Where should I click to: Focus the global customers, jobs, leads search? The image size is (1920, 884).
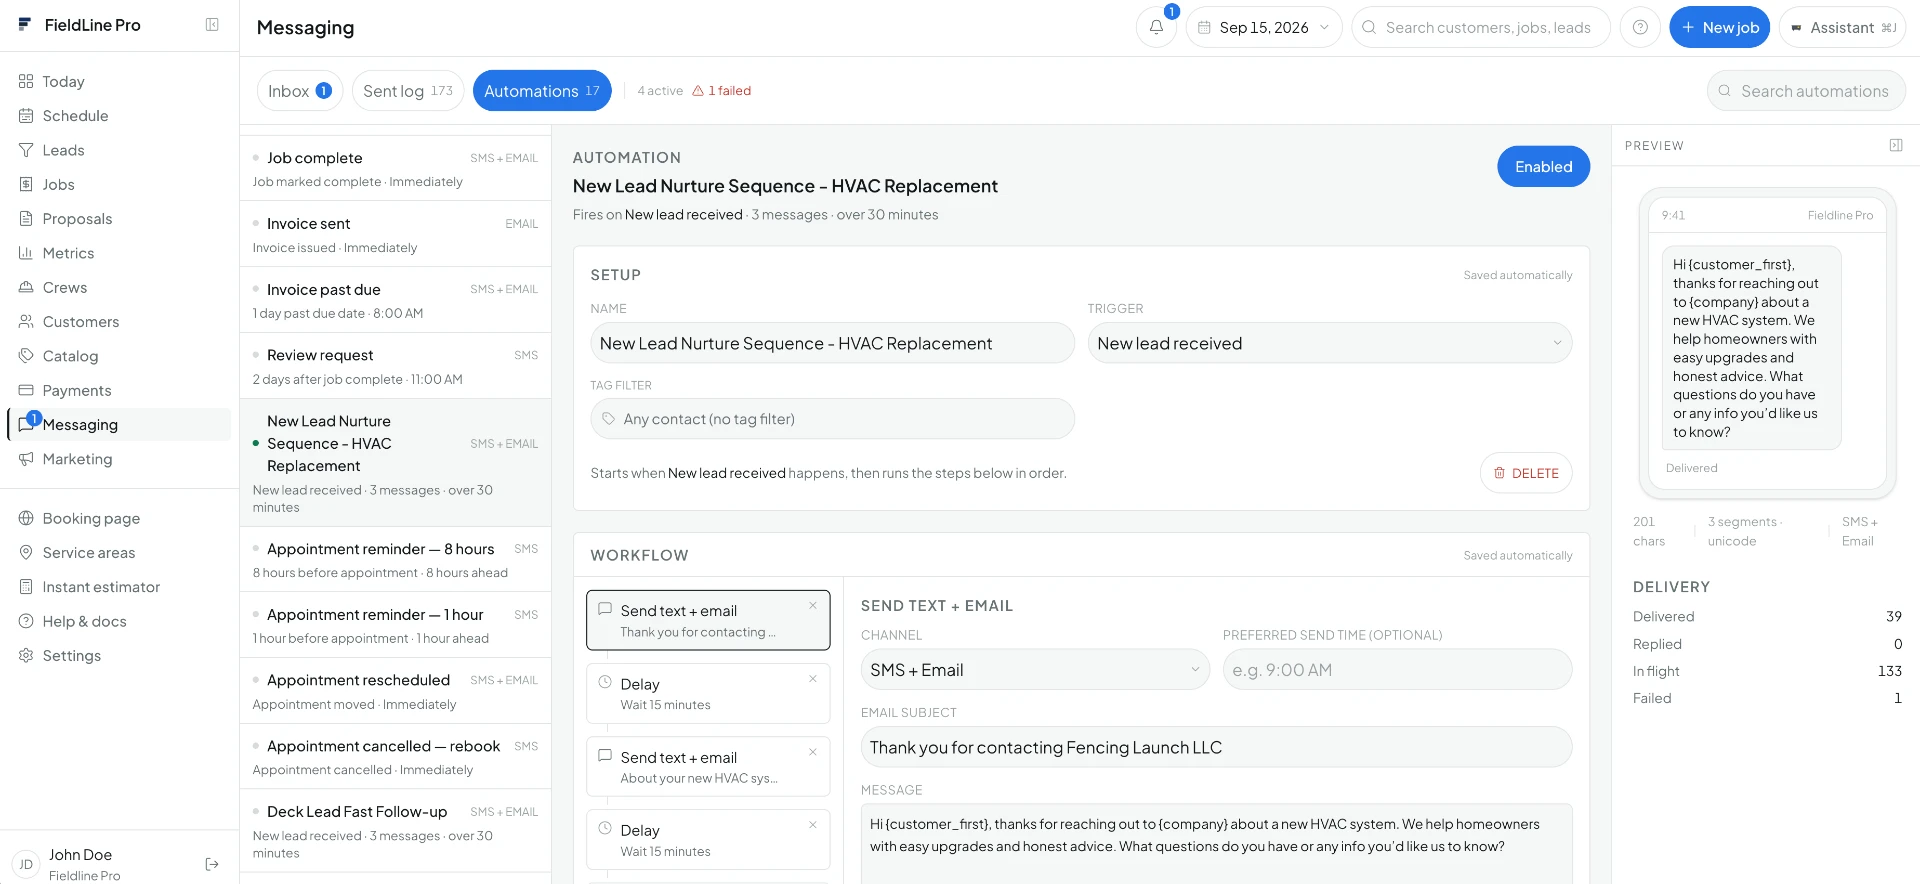click(1481, 27)
